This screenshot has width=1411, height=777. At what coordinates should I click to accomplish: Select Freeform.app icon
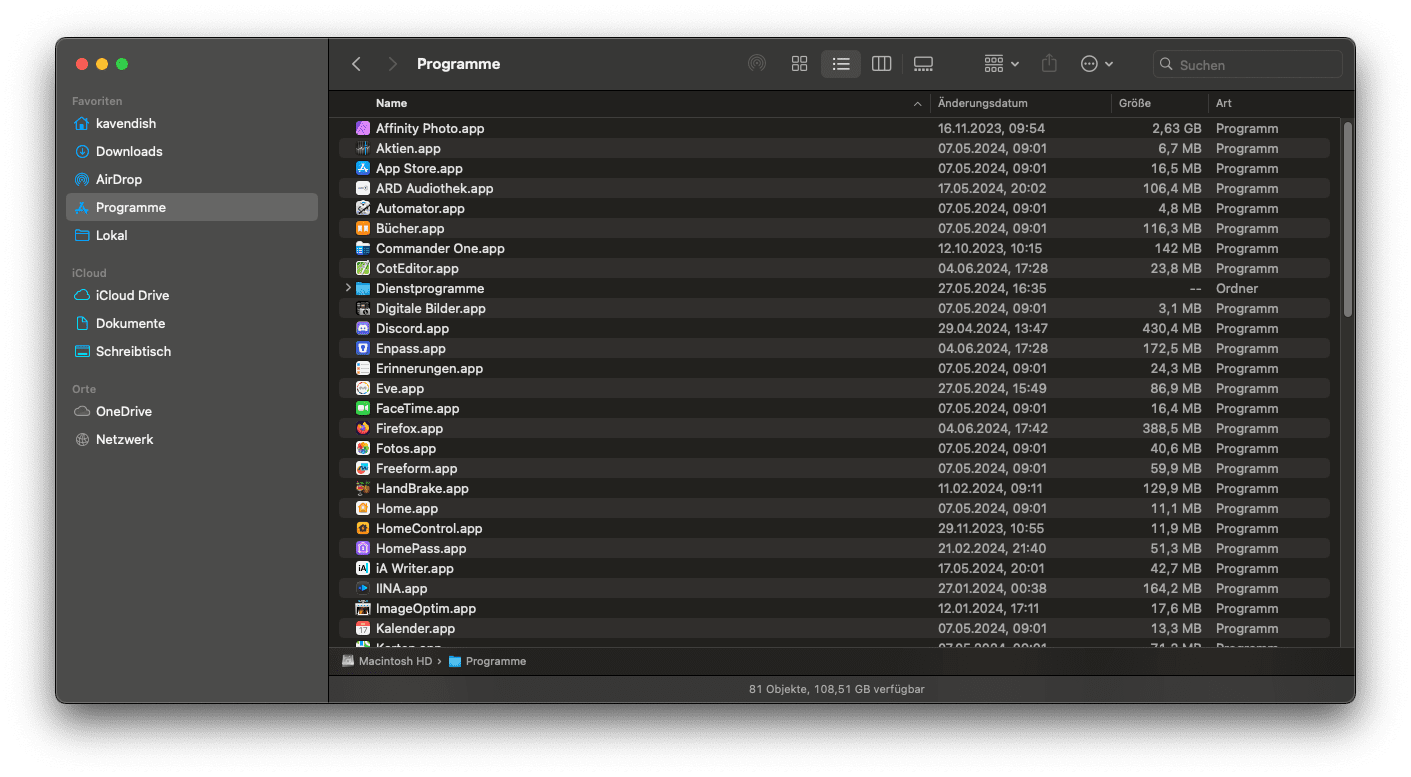tap(363, 468)
